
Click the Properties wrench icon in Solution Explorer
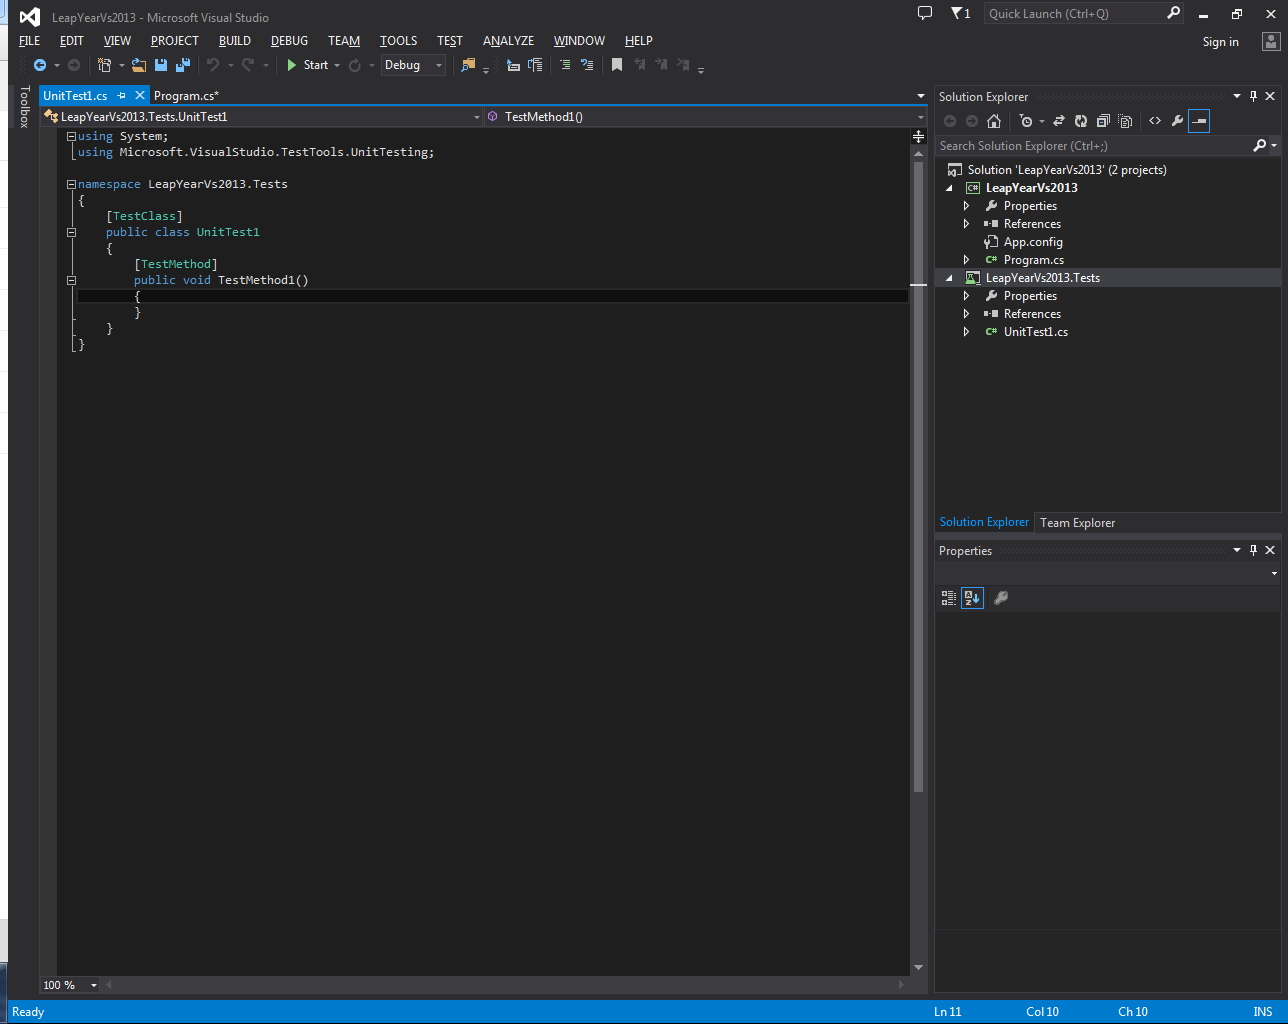1177,121
